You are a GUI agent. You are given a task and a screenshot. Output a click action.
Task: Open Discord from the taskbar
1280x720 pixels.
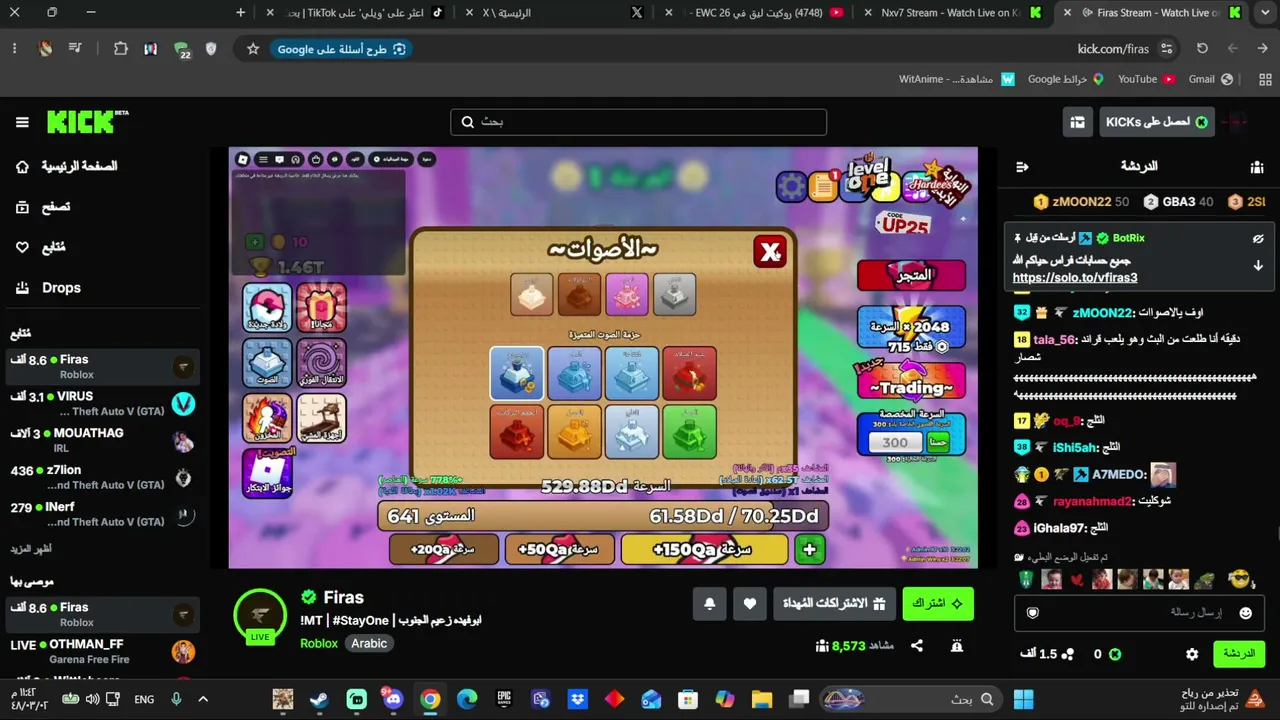click(392, 699)
